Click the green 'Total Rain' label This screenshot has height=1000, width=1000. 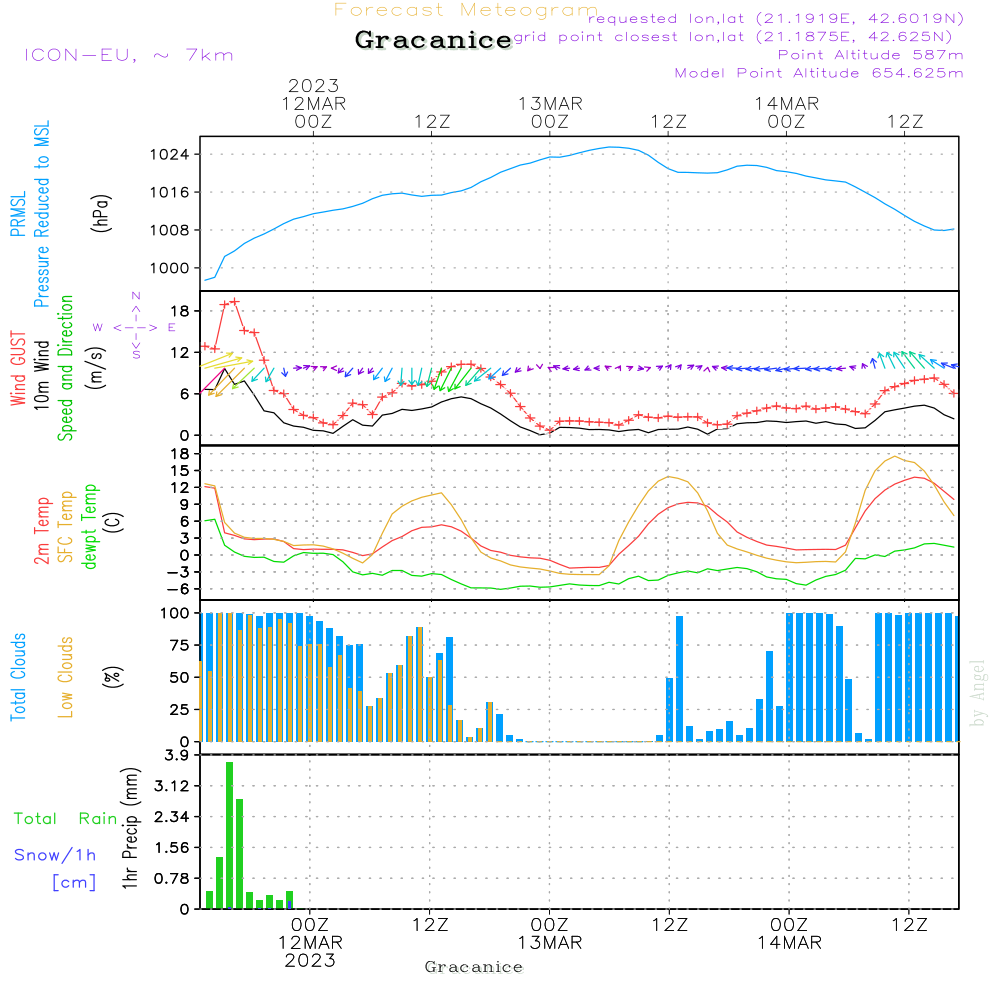pyautogui.click(x=66, y=819)
